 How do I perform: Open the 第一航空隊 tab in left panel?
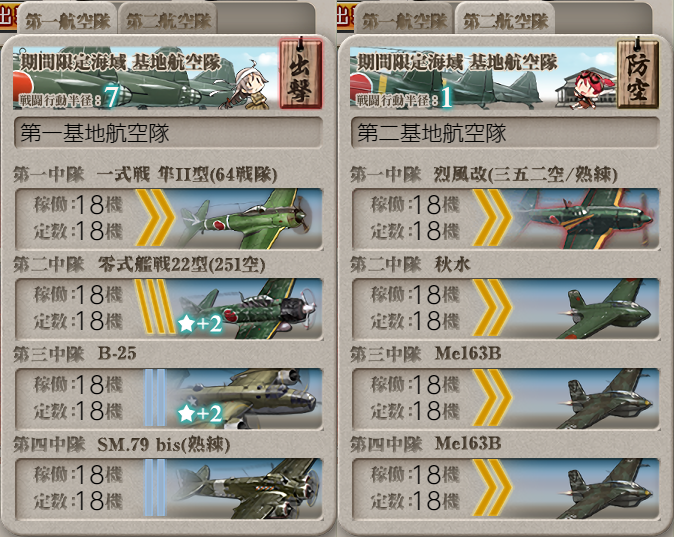pyautogui.click(x=67, y=21)
